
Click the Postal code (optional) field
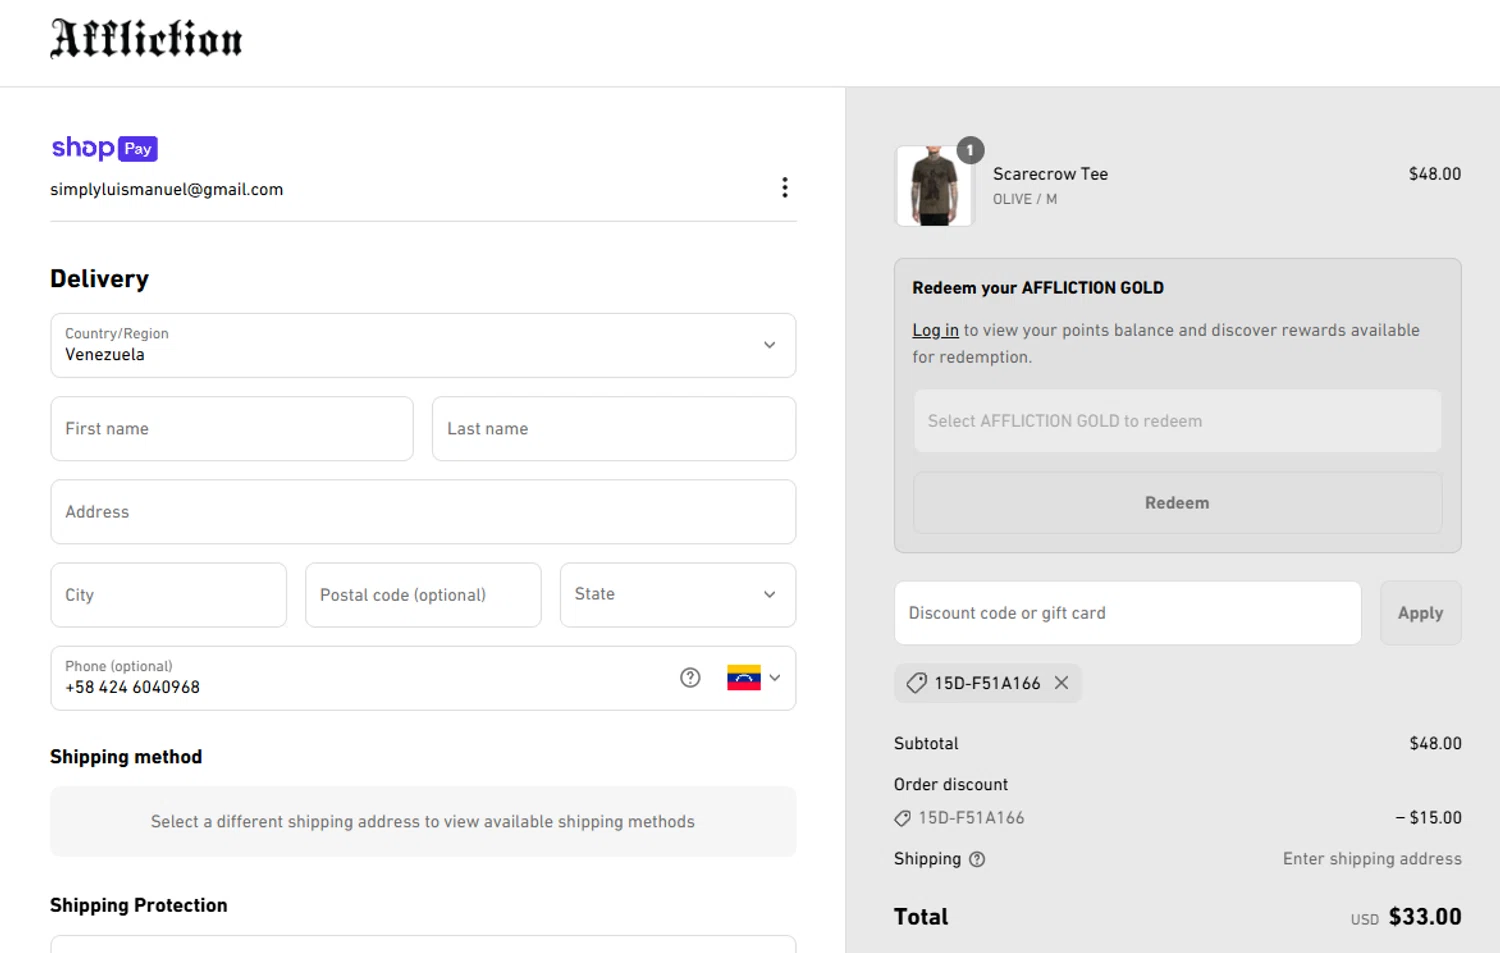coord(423,595)
